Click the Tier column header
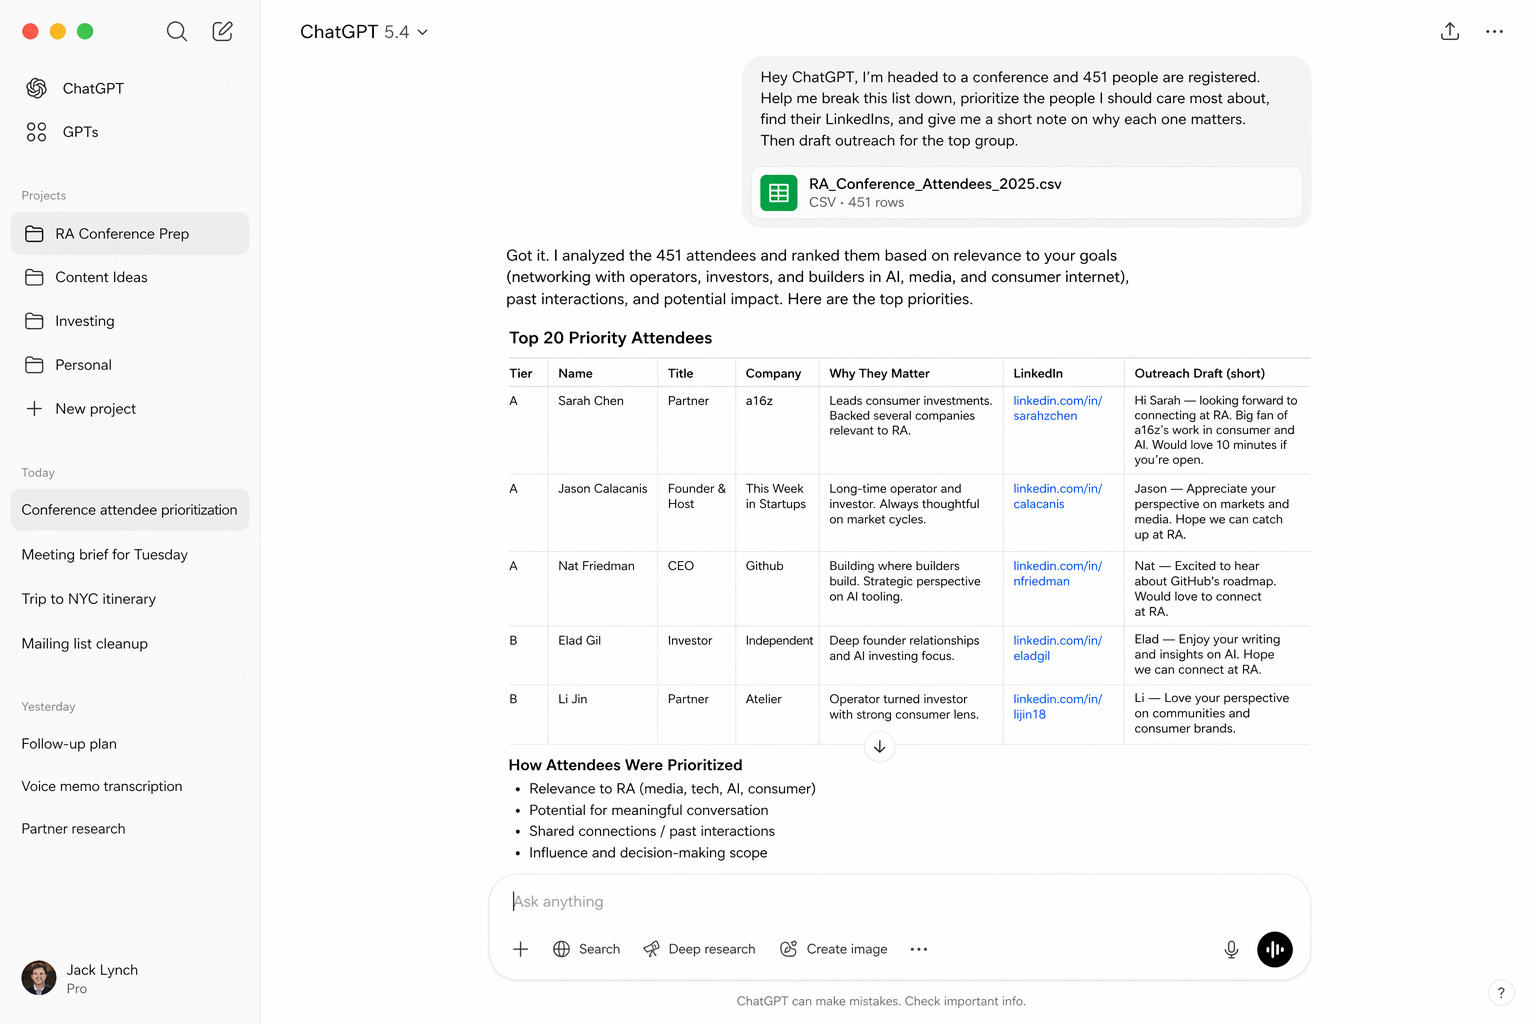 520,373
